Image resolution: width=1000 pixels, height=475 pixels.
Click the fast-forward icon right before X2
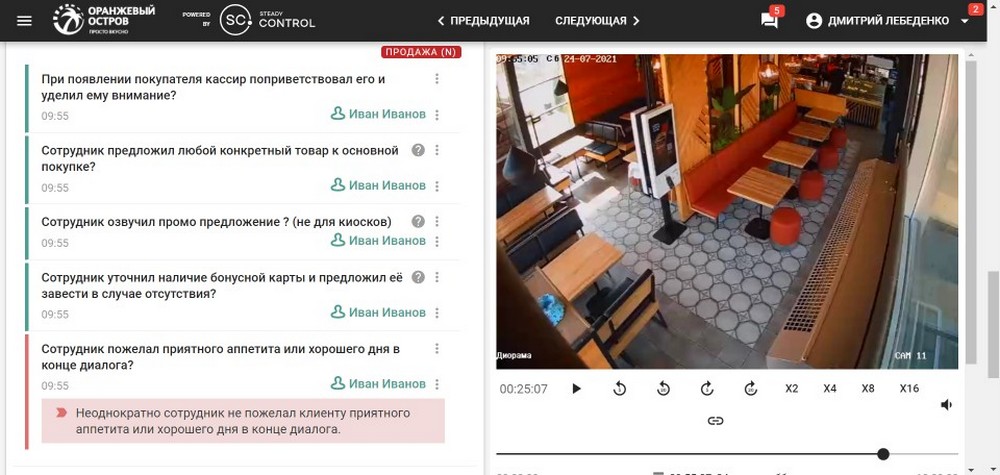tap(751, 389)
